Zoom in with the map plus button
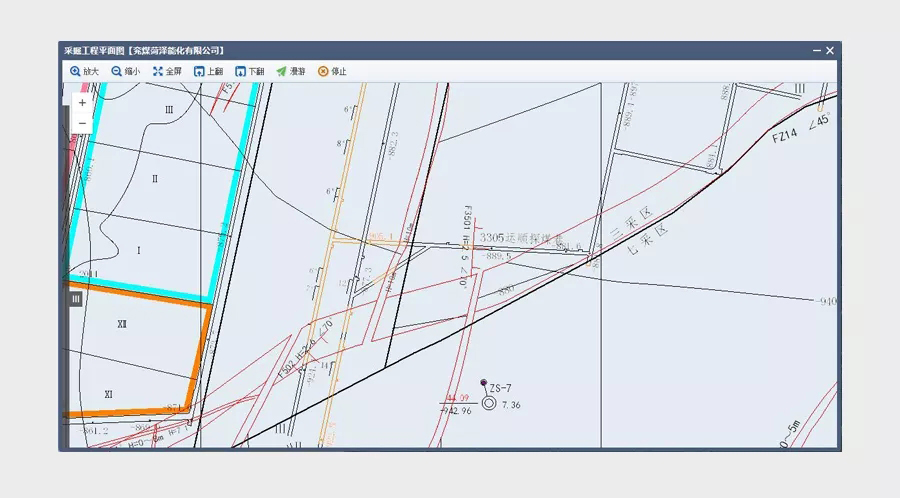This screenshot has width=900, height=498. click(82, 102)
